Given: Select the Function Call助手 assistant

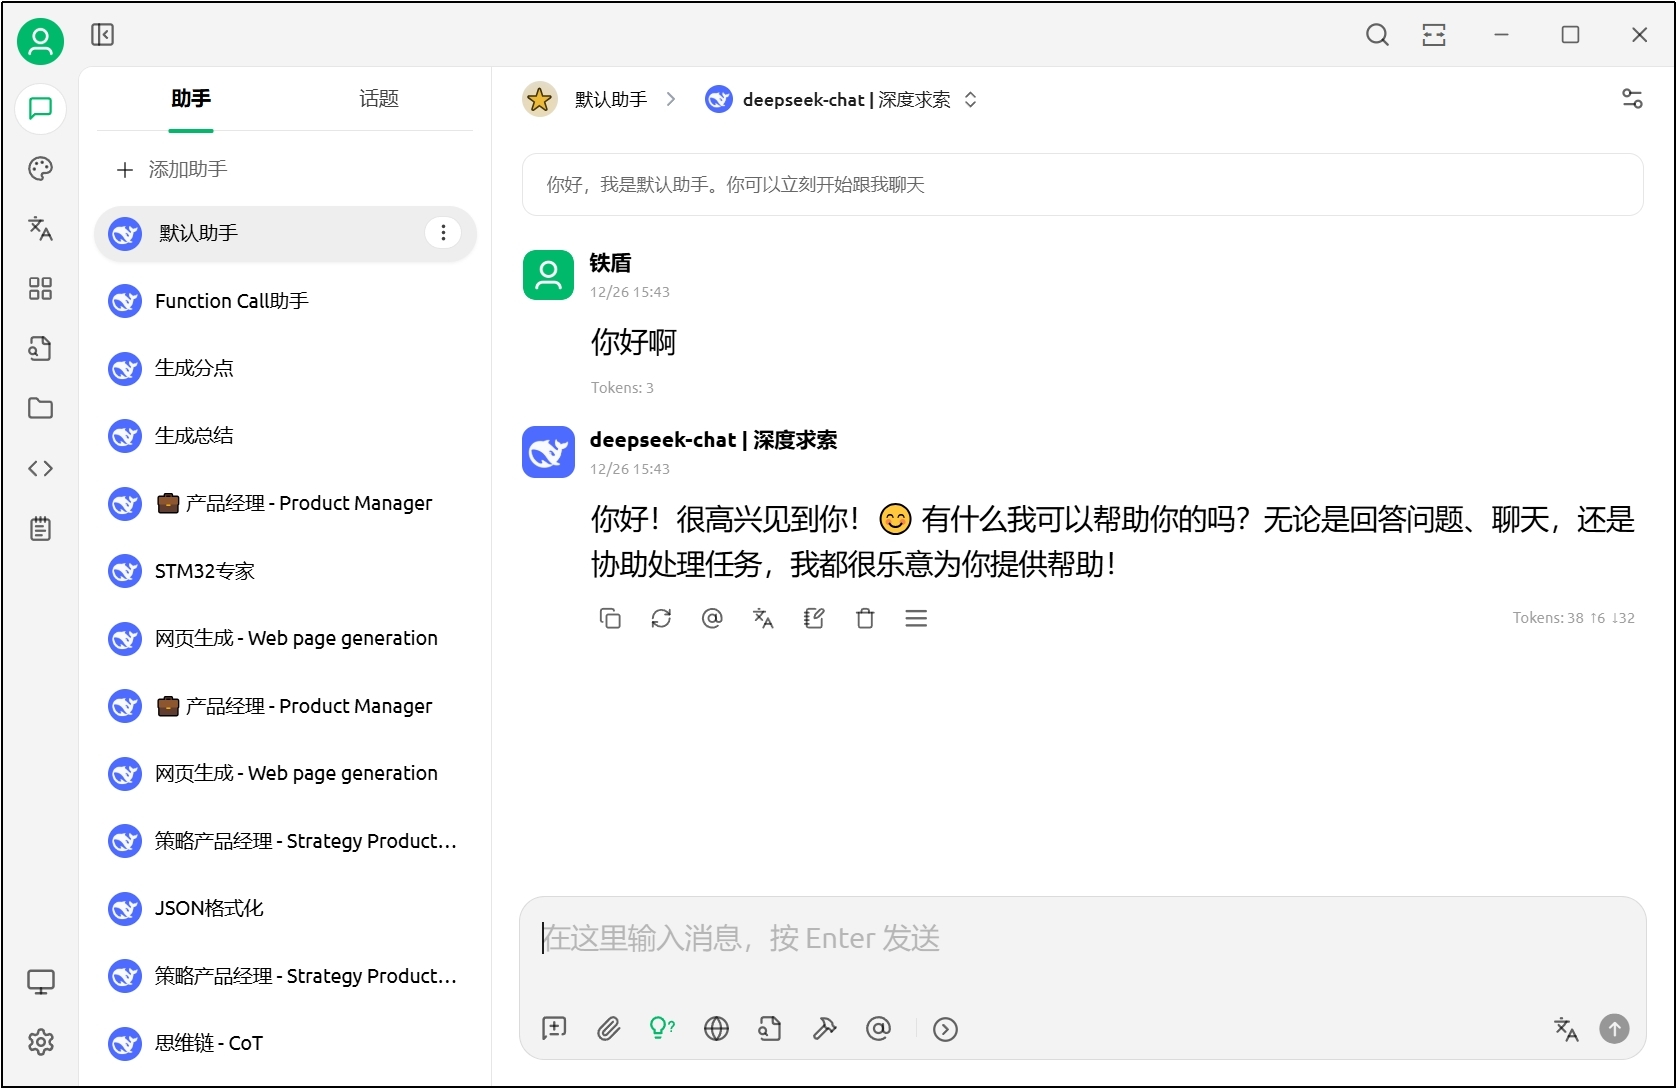Looking at the screenshot, I should (x=285, y=301).
